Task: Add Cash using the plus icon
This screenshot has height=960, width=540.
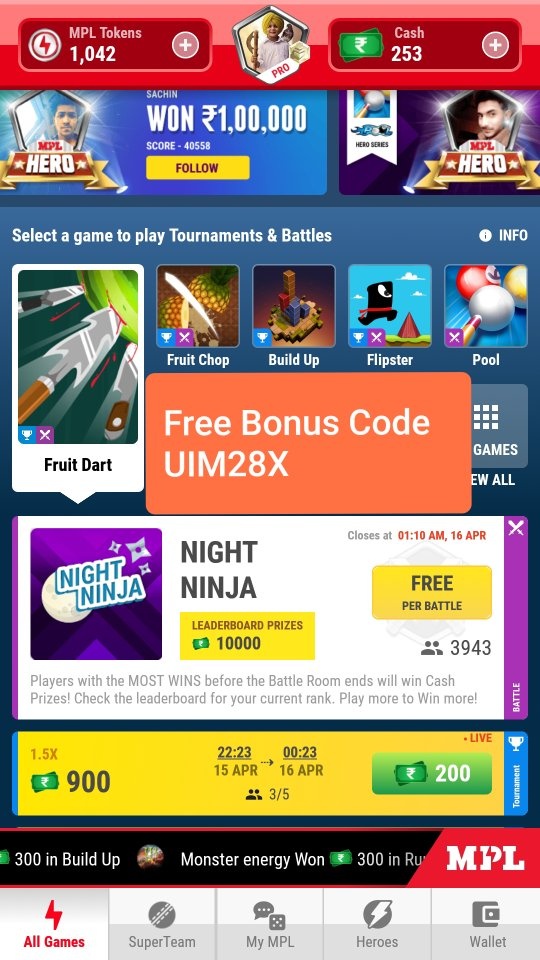Action: pos(495,45)
